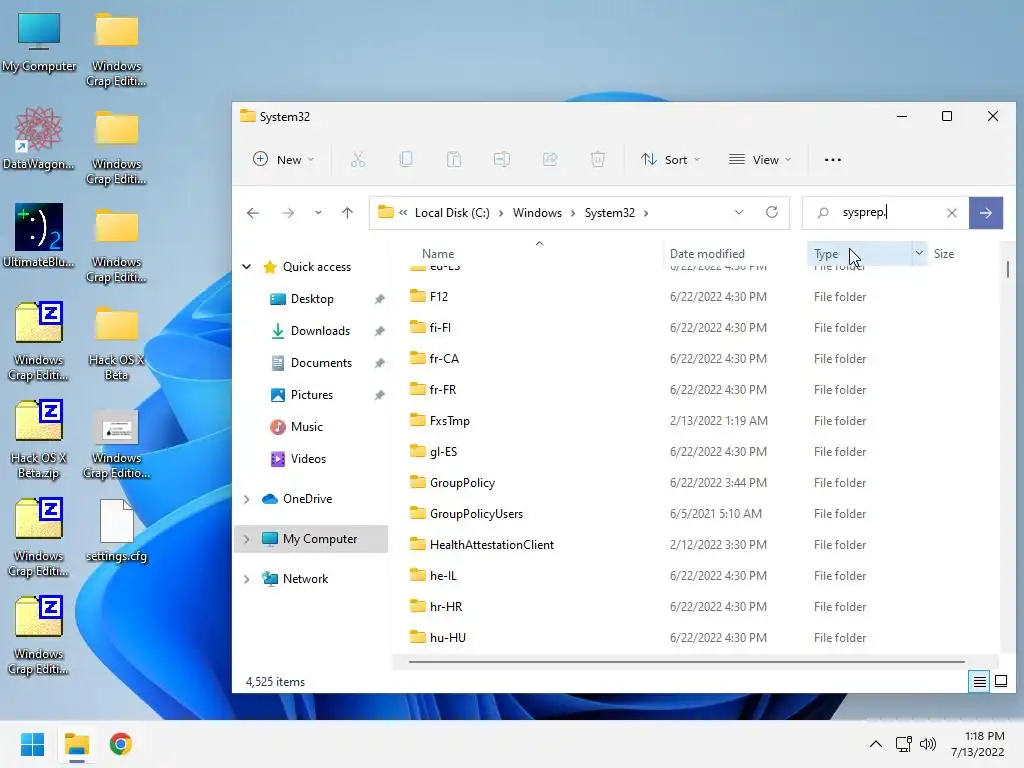Image resolution: width=1024 pixels, height=768 pixels.
Task: Expand the OneDrive tree node
Action: click(x=247, y=499)
